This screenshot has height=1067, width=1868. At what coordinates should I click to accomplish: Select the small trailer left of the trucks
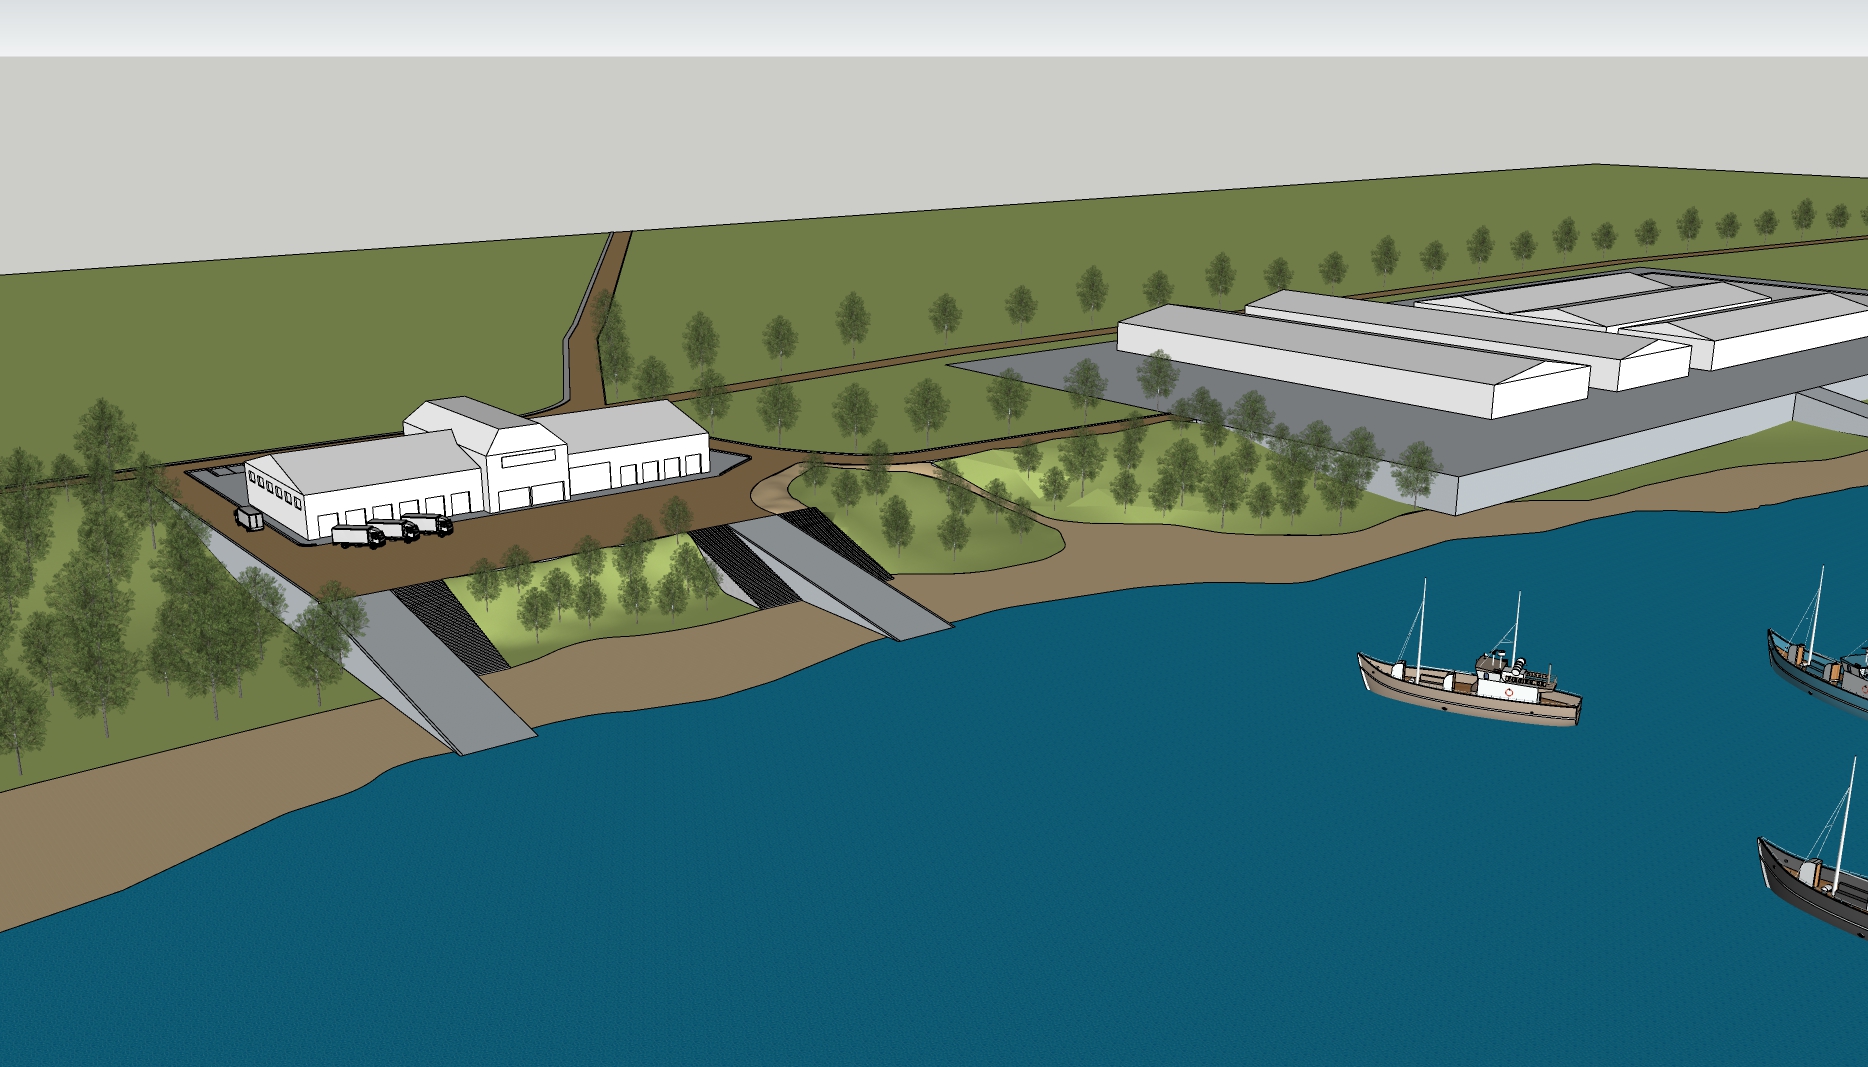(248, 517)
